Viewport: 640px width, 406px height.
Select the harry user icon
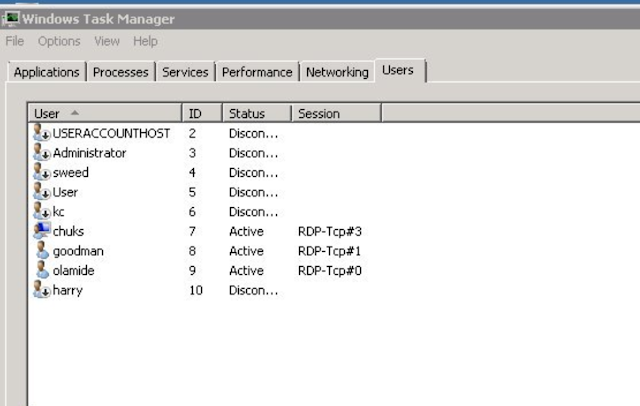(41, 290)
